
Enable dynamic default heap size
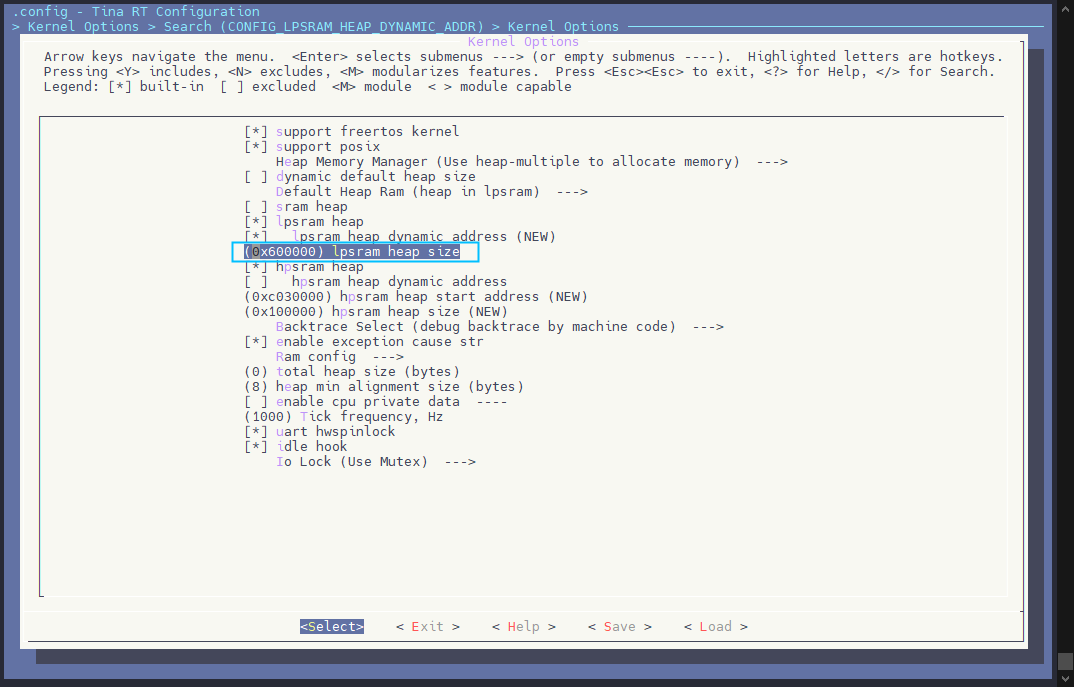click(x=256, y=177)
